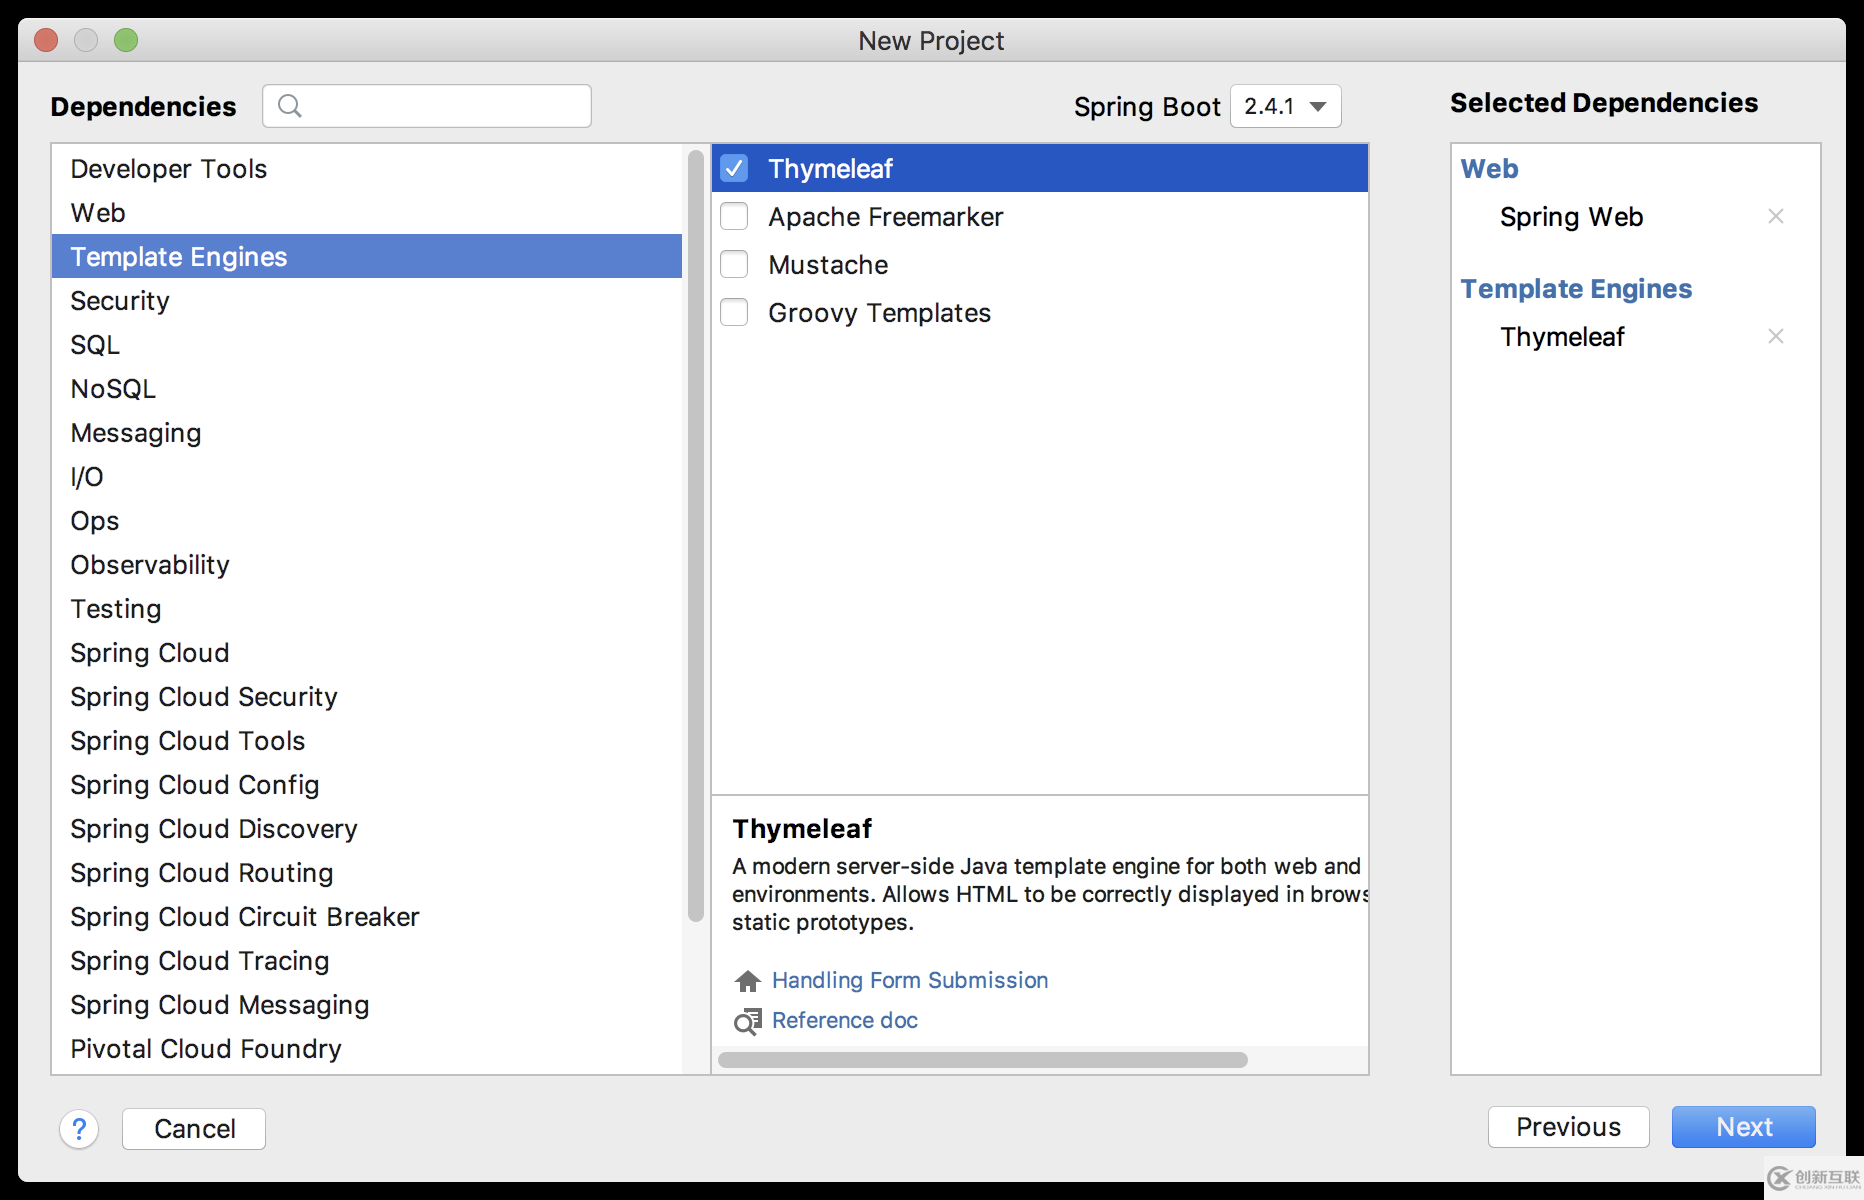
Task: Click the Mustache label
Action: 828,265
